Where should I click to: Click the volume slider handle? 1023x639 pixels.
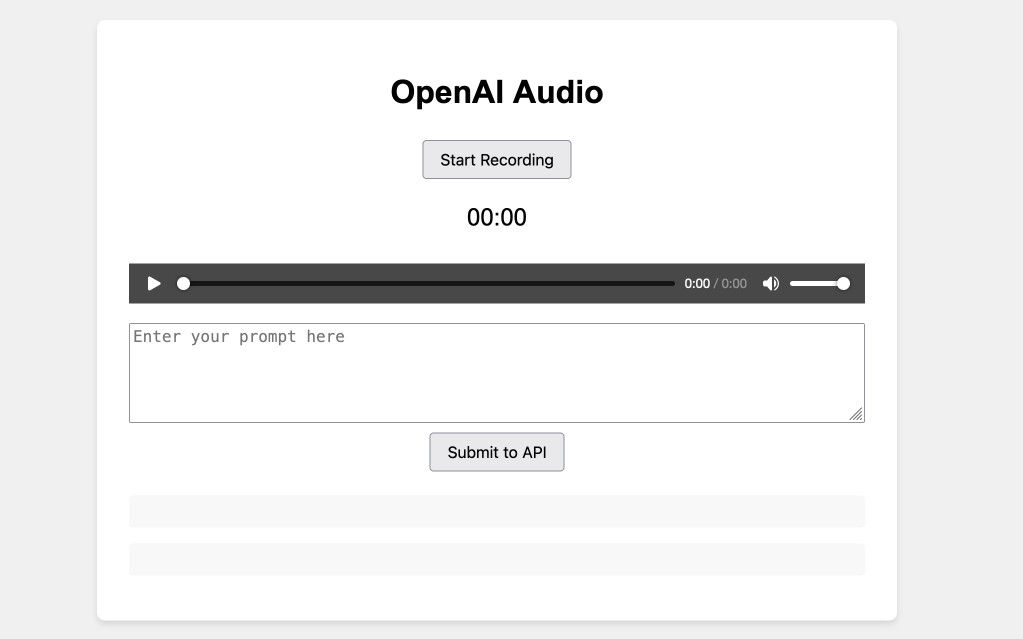click(843, 284)
